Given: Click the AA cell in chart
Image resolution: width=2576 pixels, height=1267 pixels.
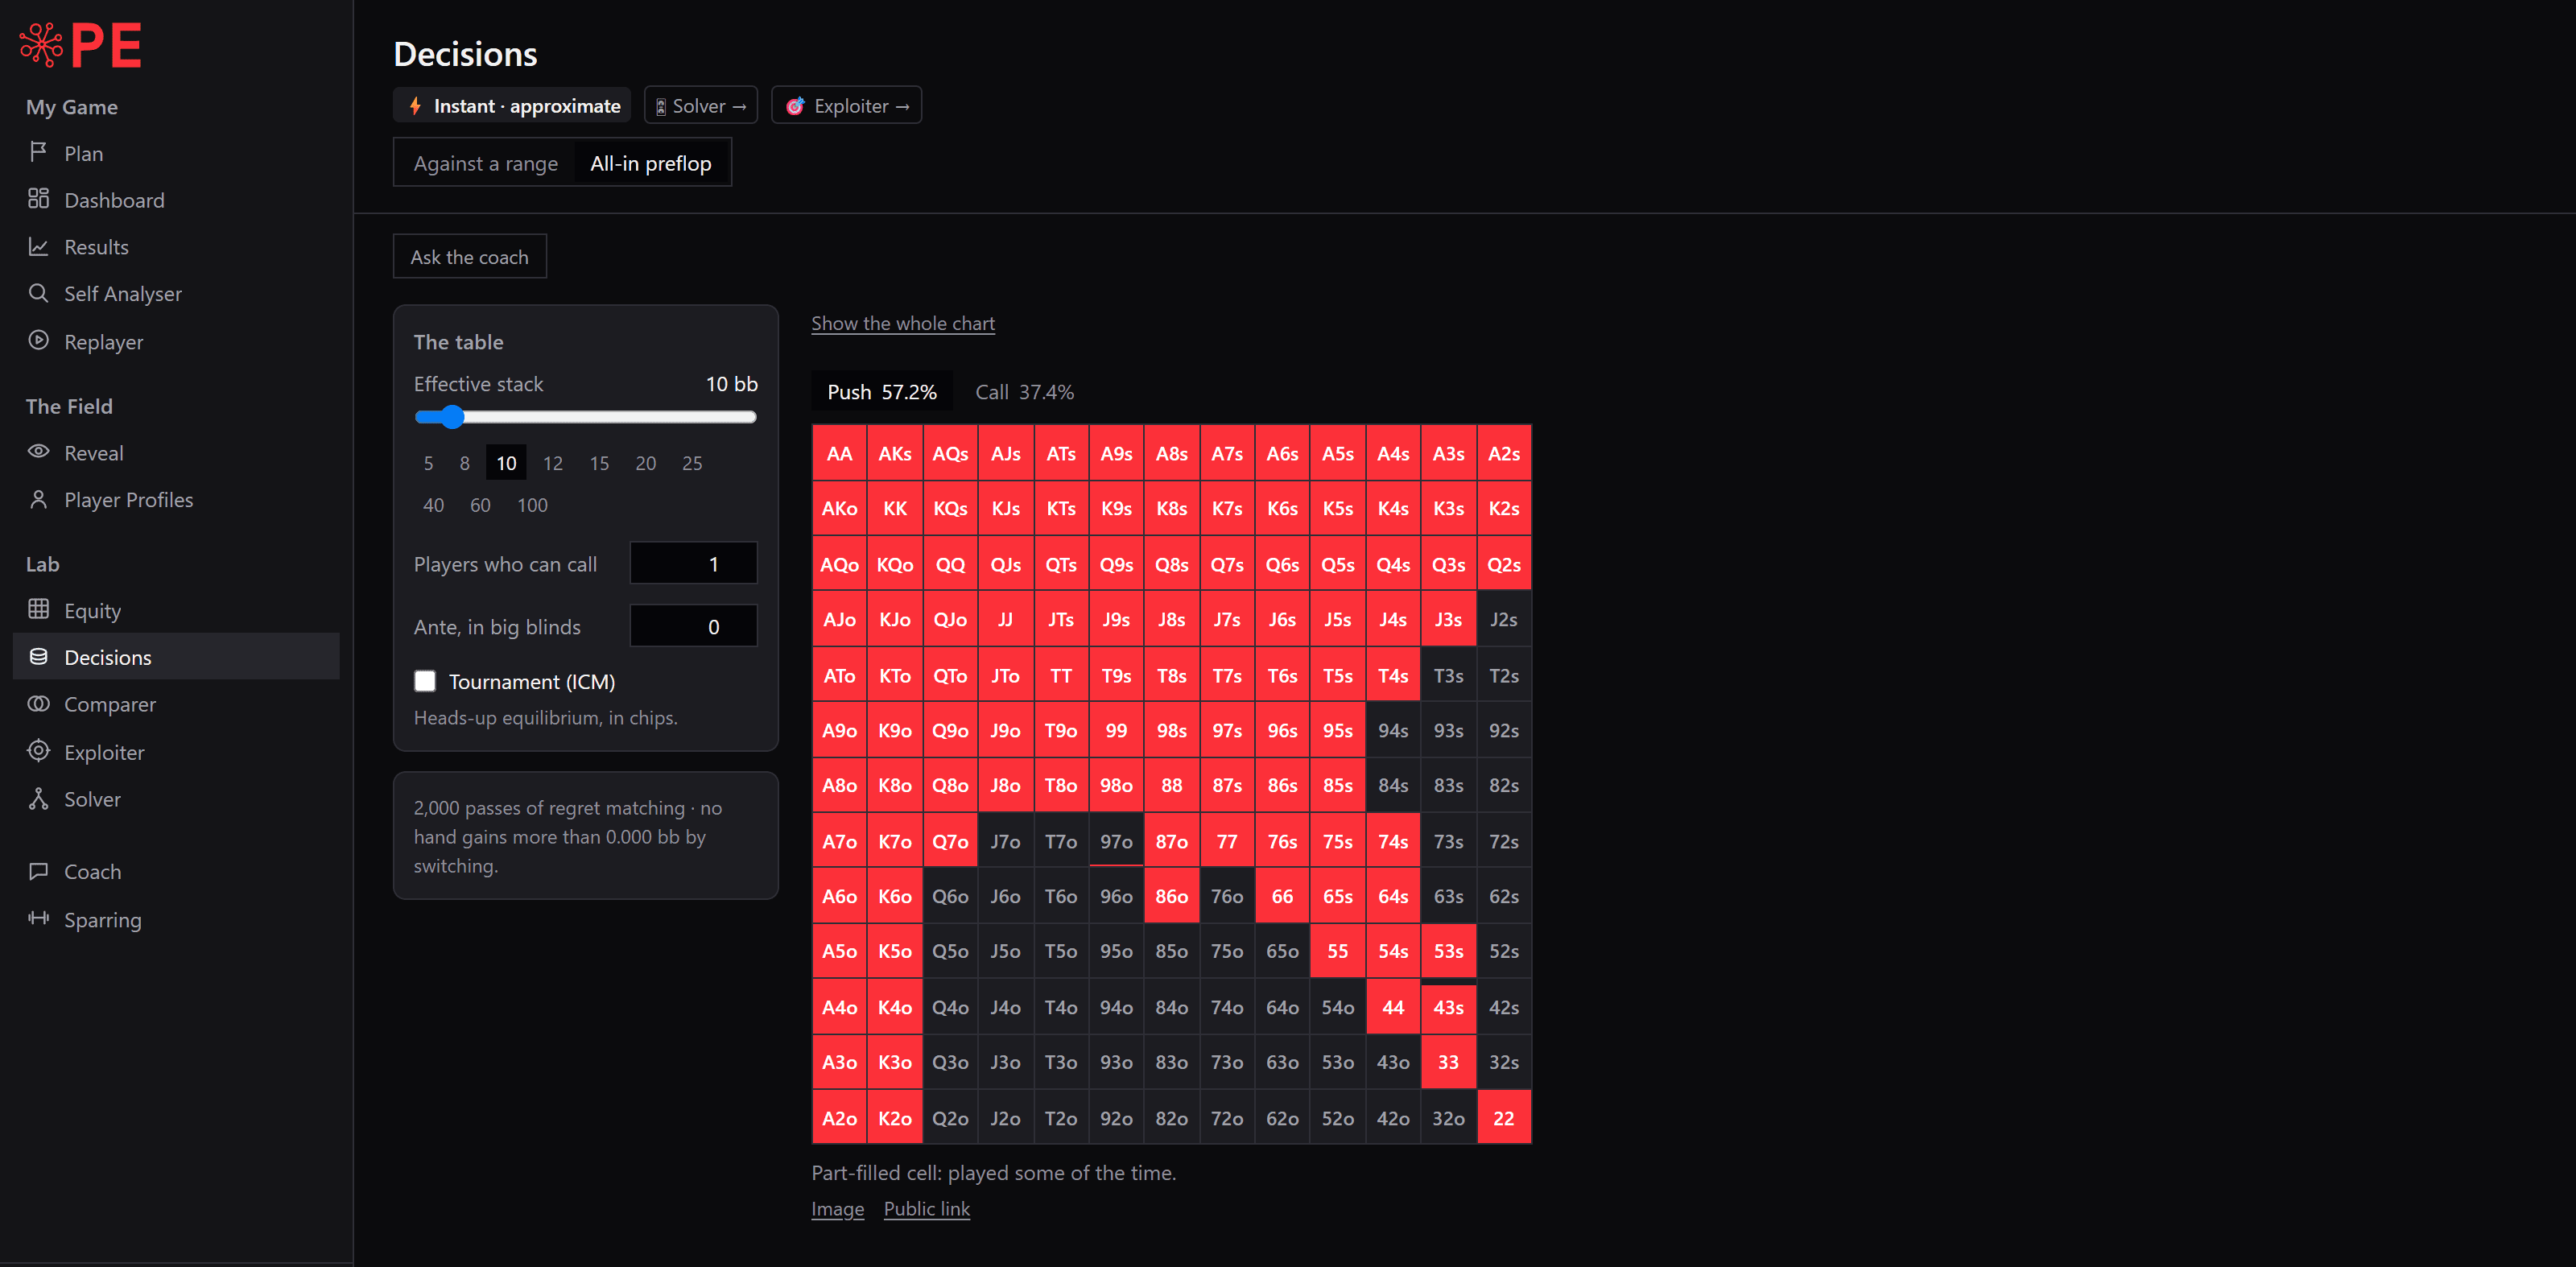Looking at the screenshot, I should tap(839, 453).
